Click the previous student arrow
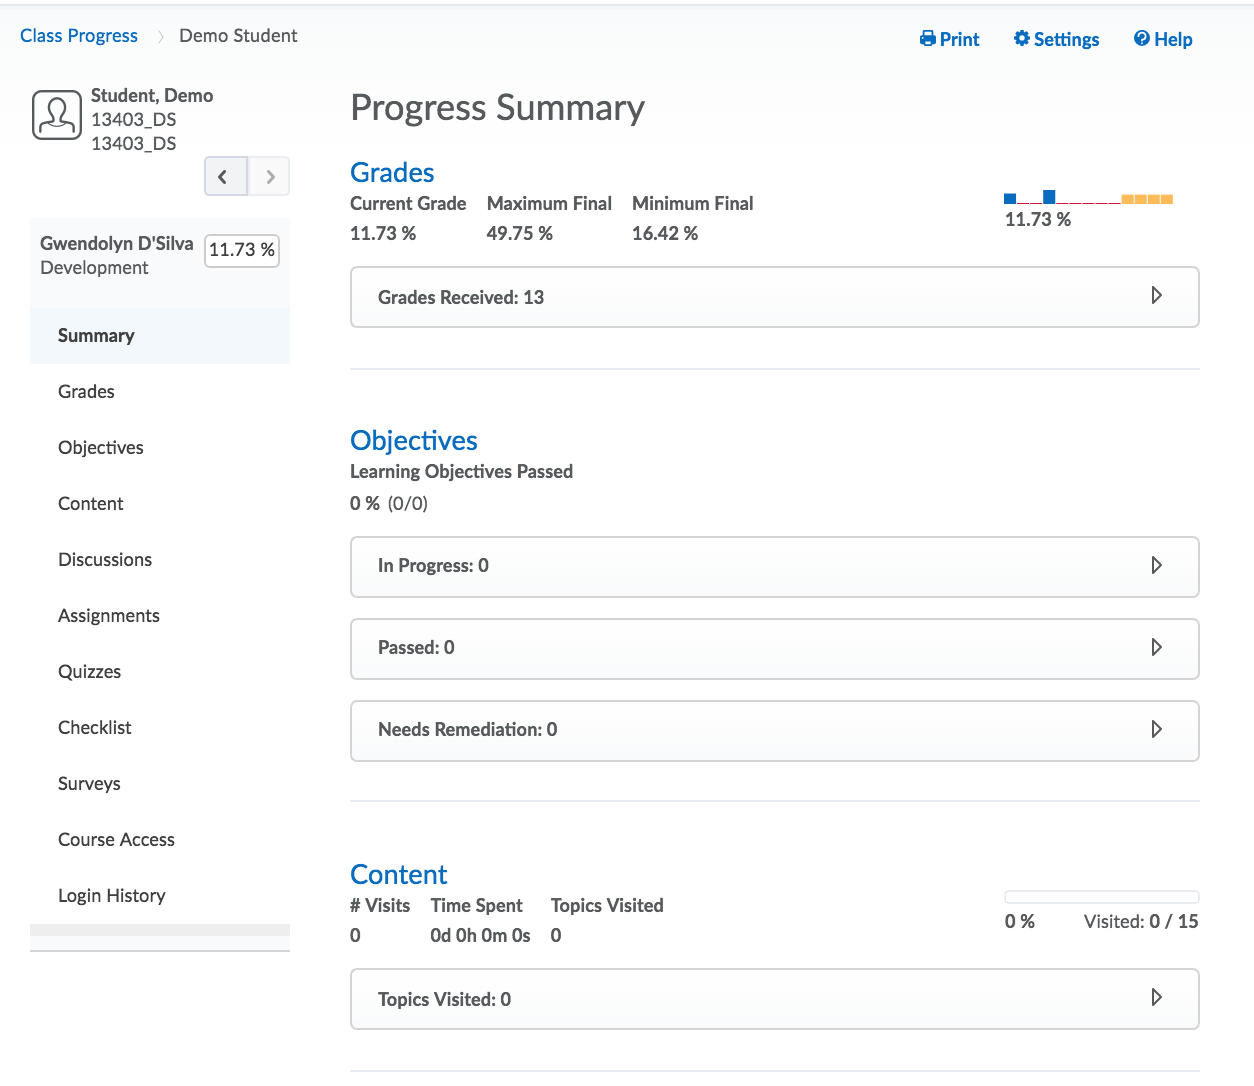The image size is (1254, 1086). [x=225, y=175]
